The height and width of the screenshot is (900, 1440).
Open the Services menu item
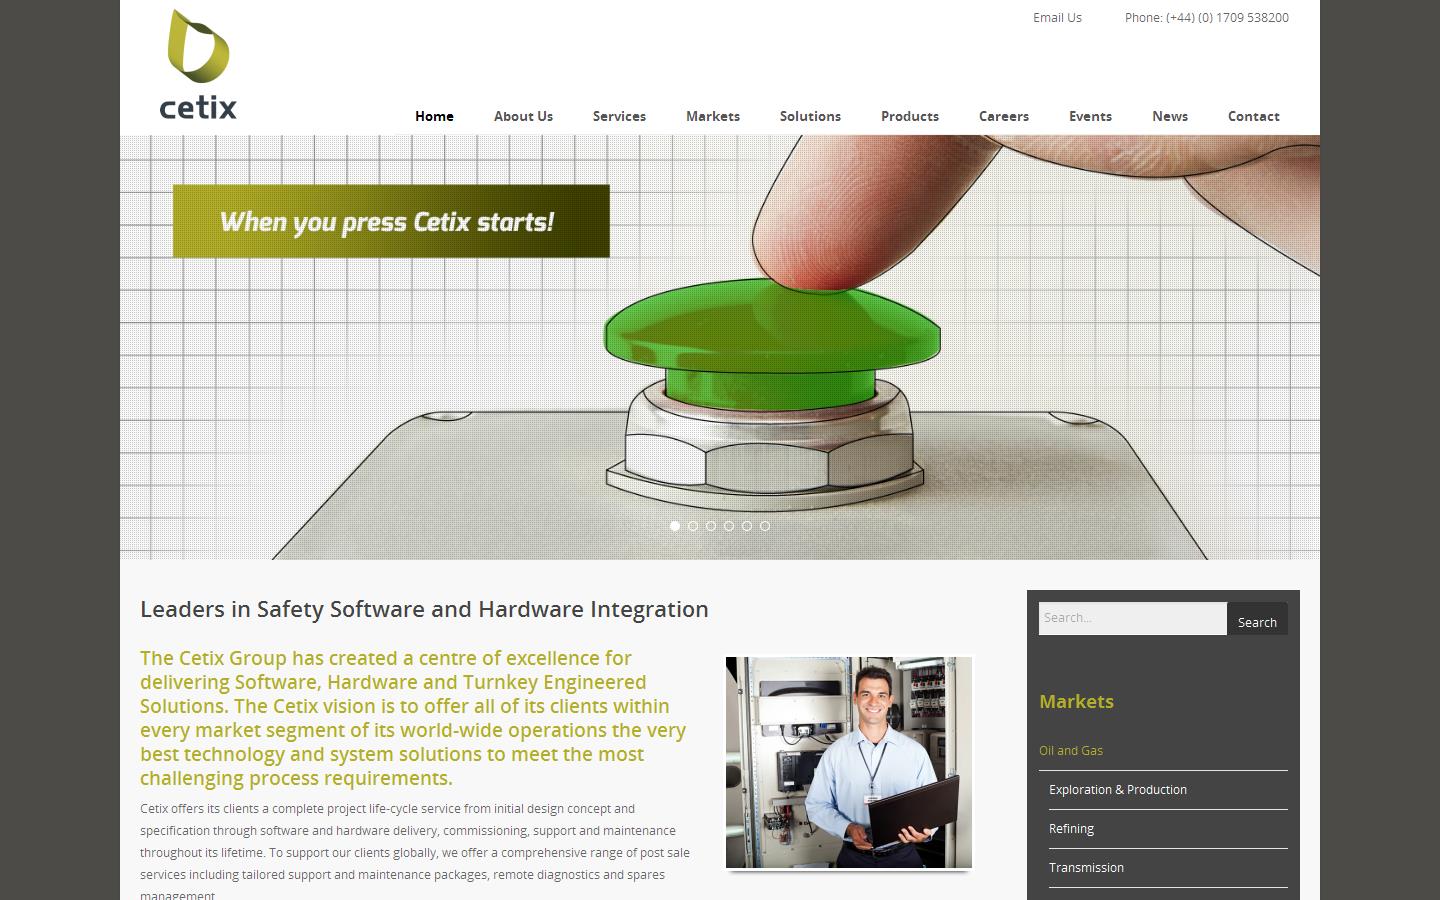(619, 116)
